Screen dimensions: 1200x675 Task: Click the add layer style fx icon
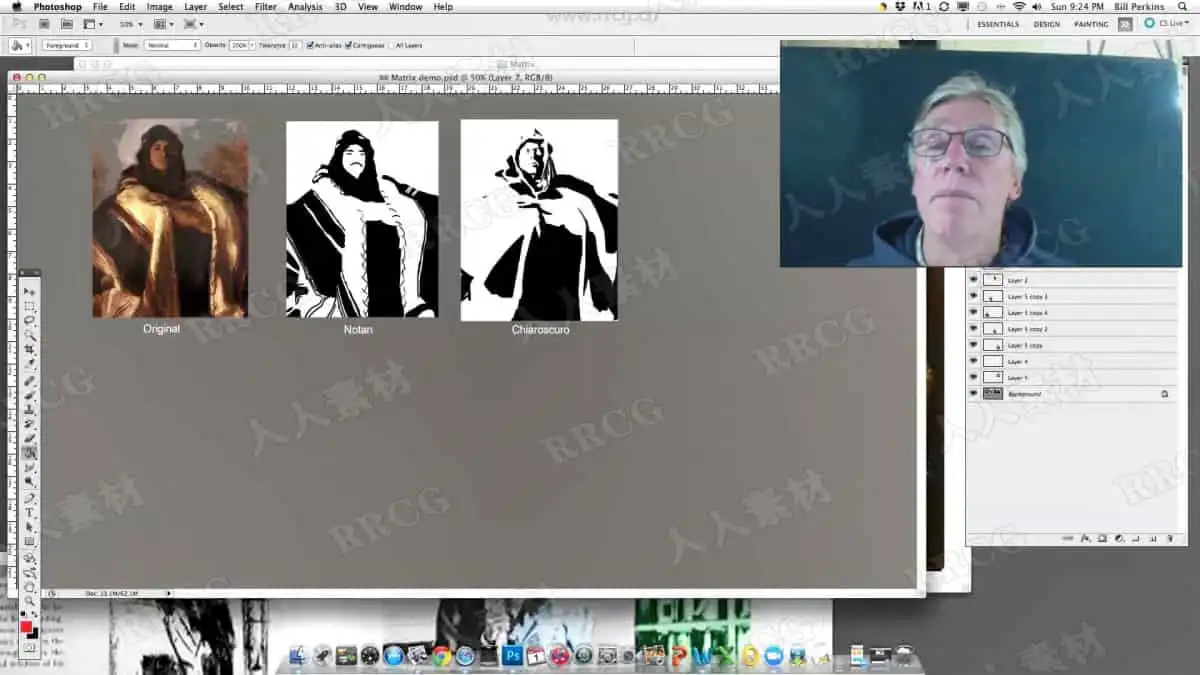[1085, 539]
